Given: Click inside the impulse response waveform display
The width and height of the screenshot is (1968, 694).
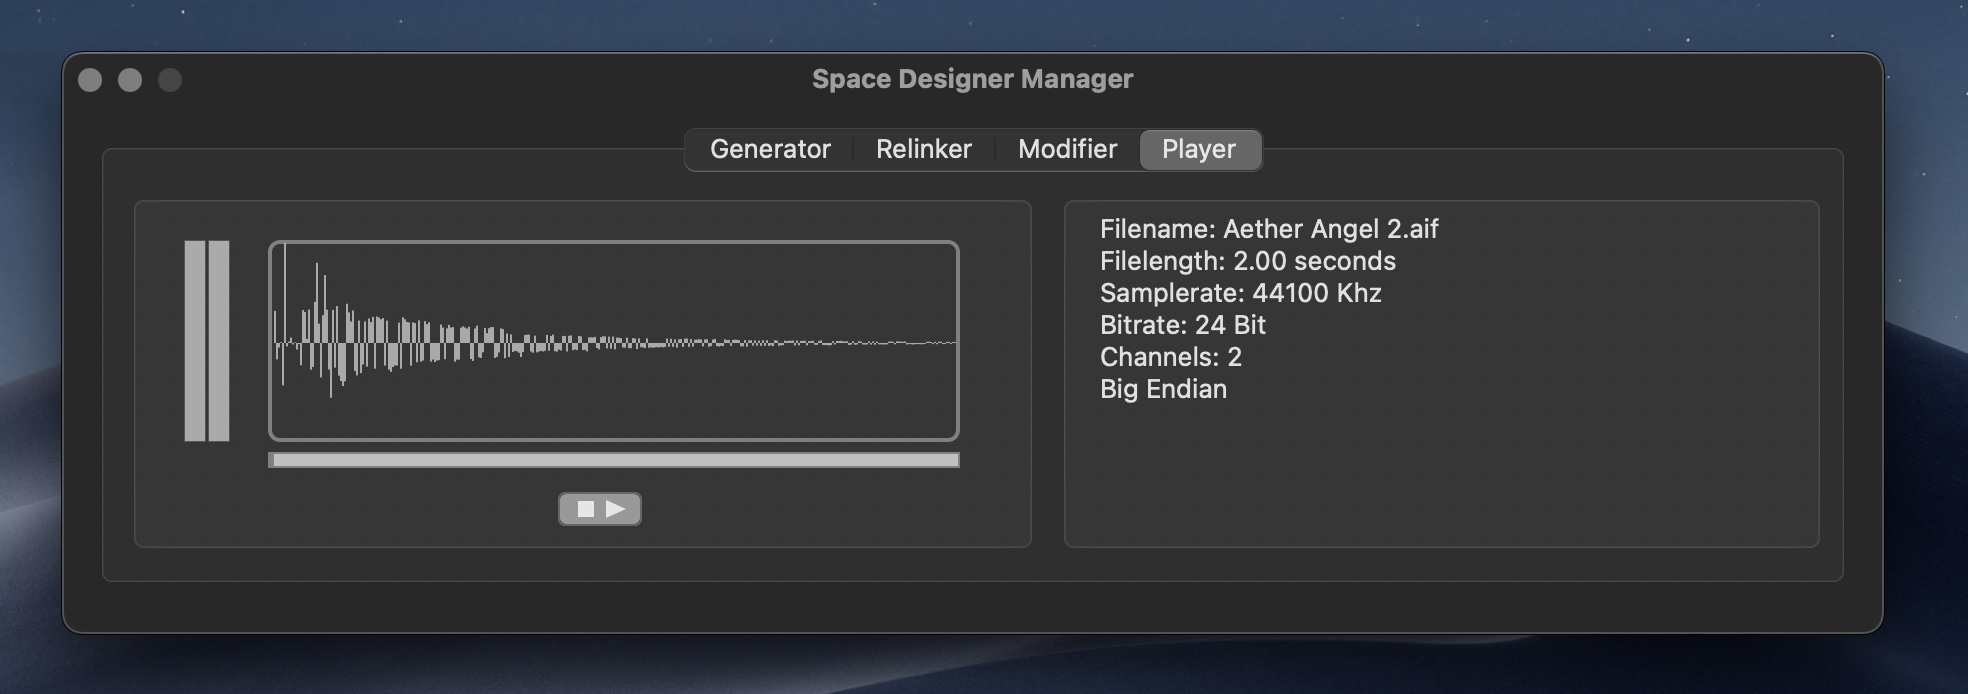Looking at the screenshot, I should (614, 341).
